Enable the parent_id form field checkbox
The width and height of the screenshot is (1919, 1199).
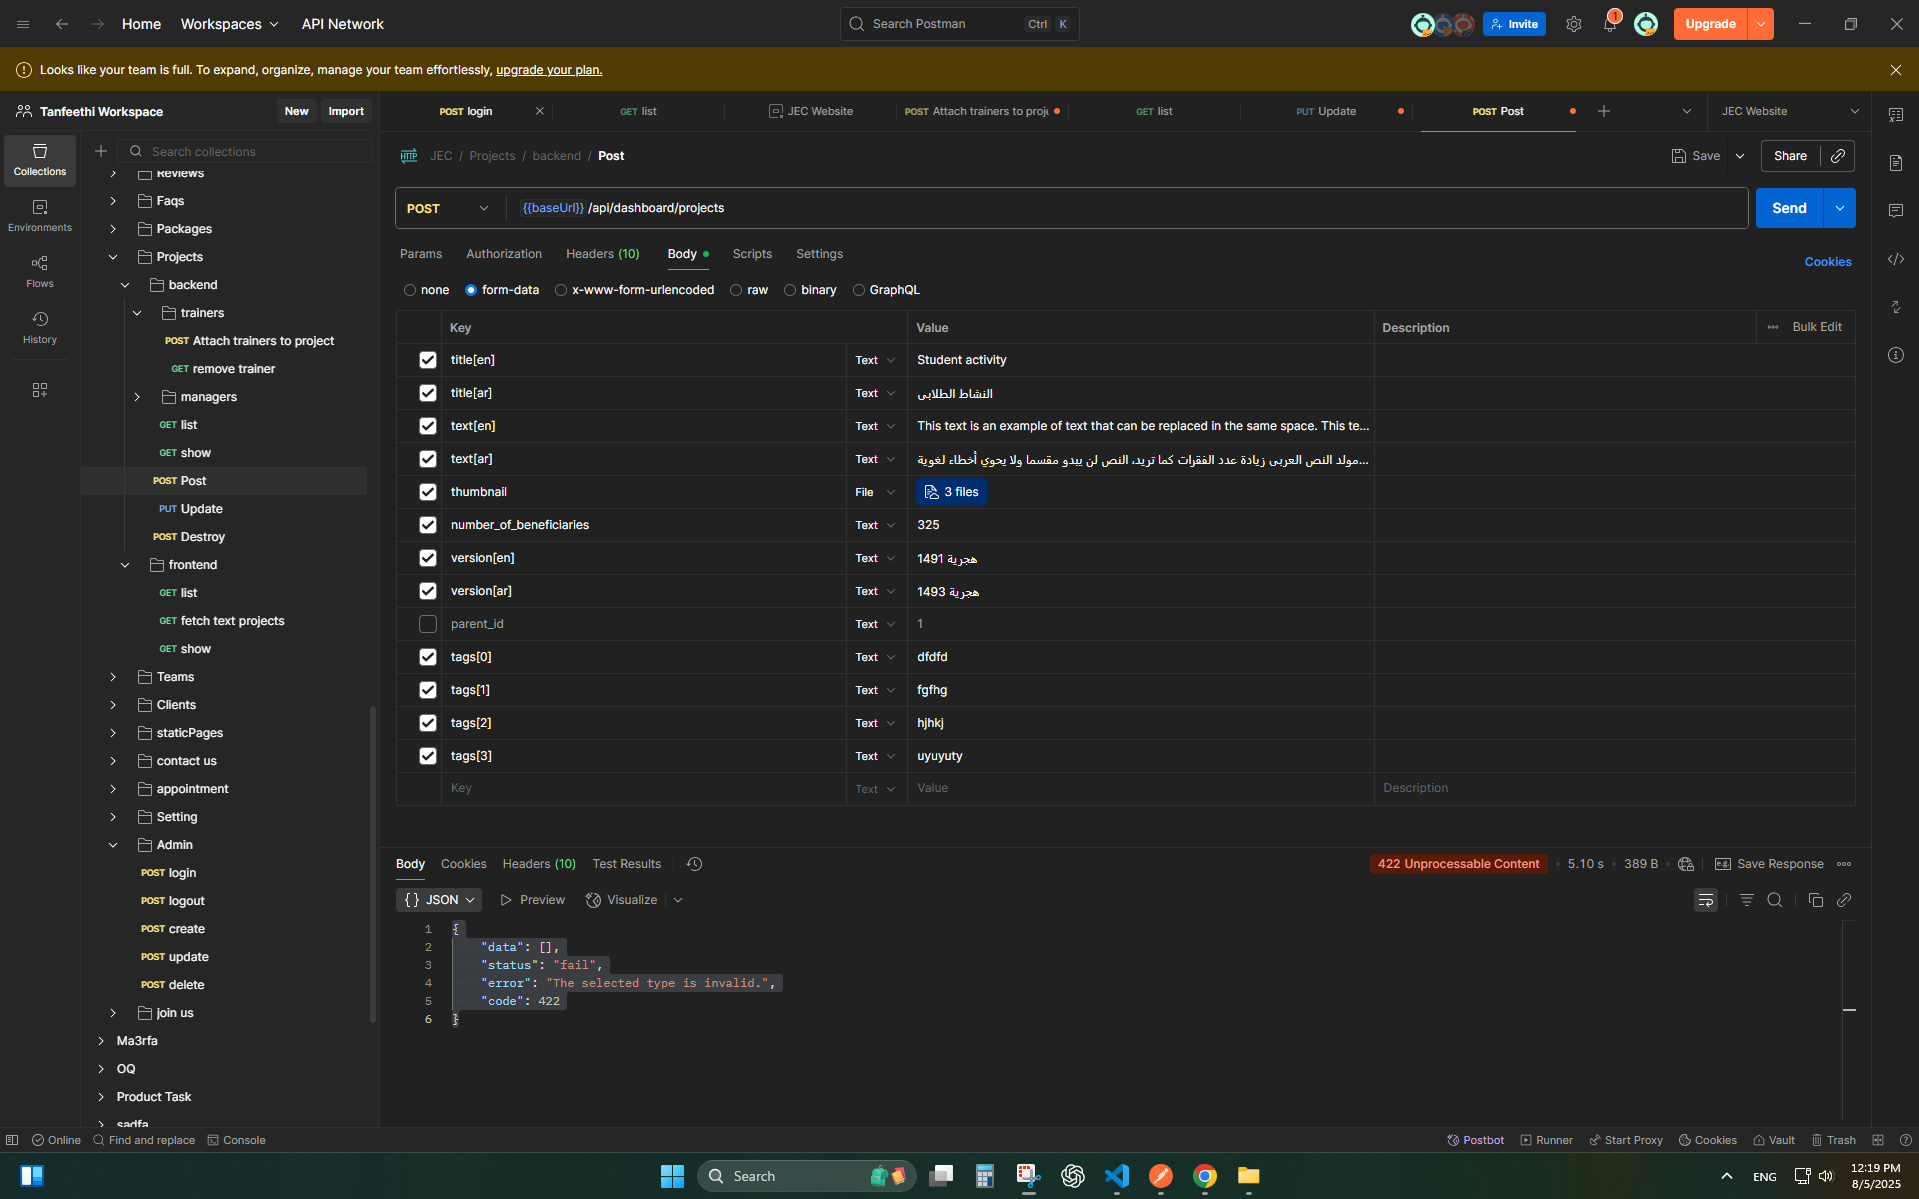point(428,624)
